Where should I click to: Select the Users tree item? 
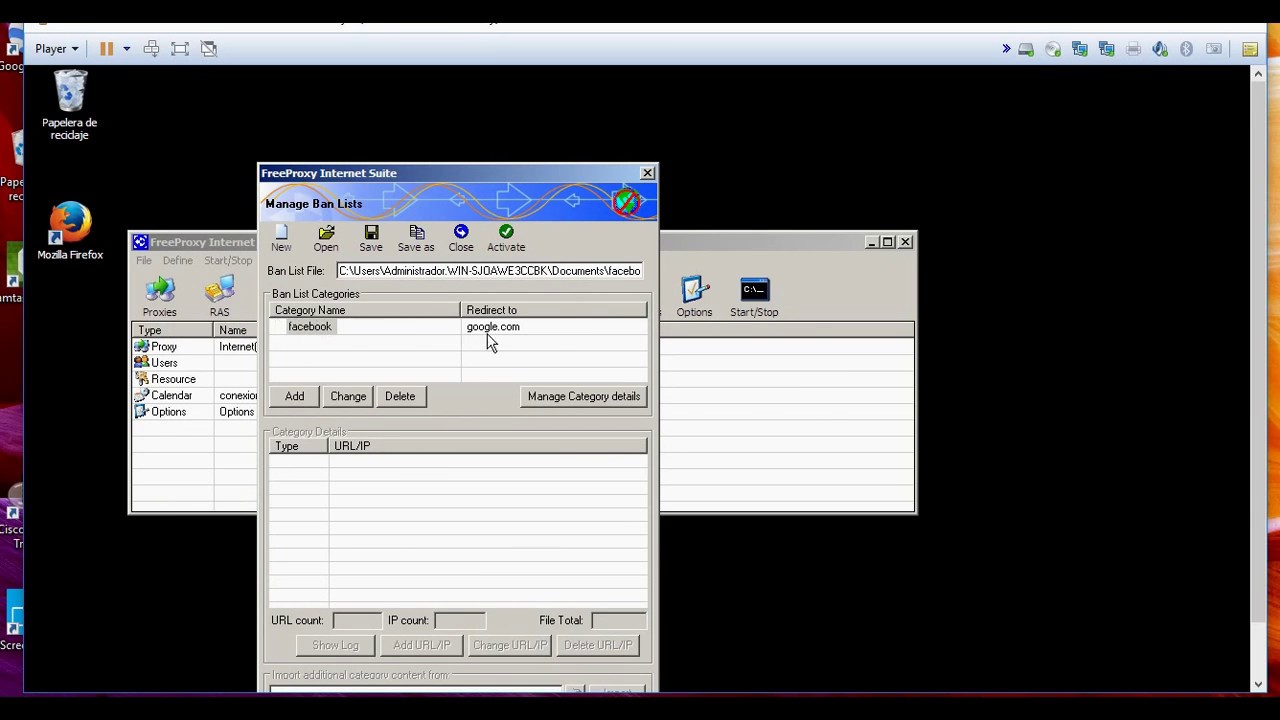164,363
